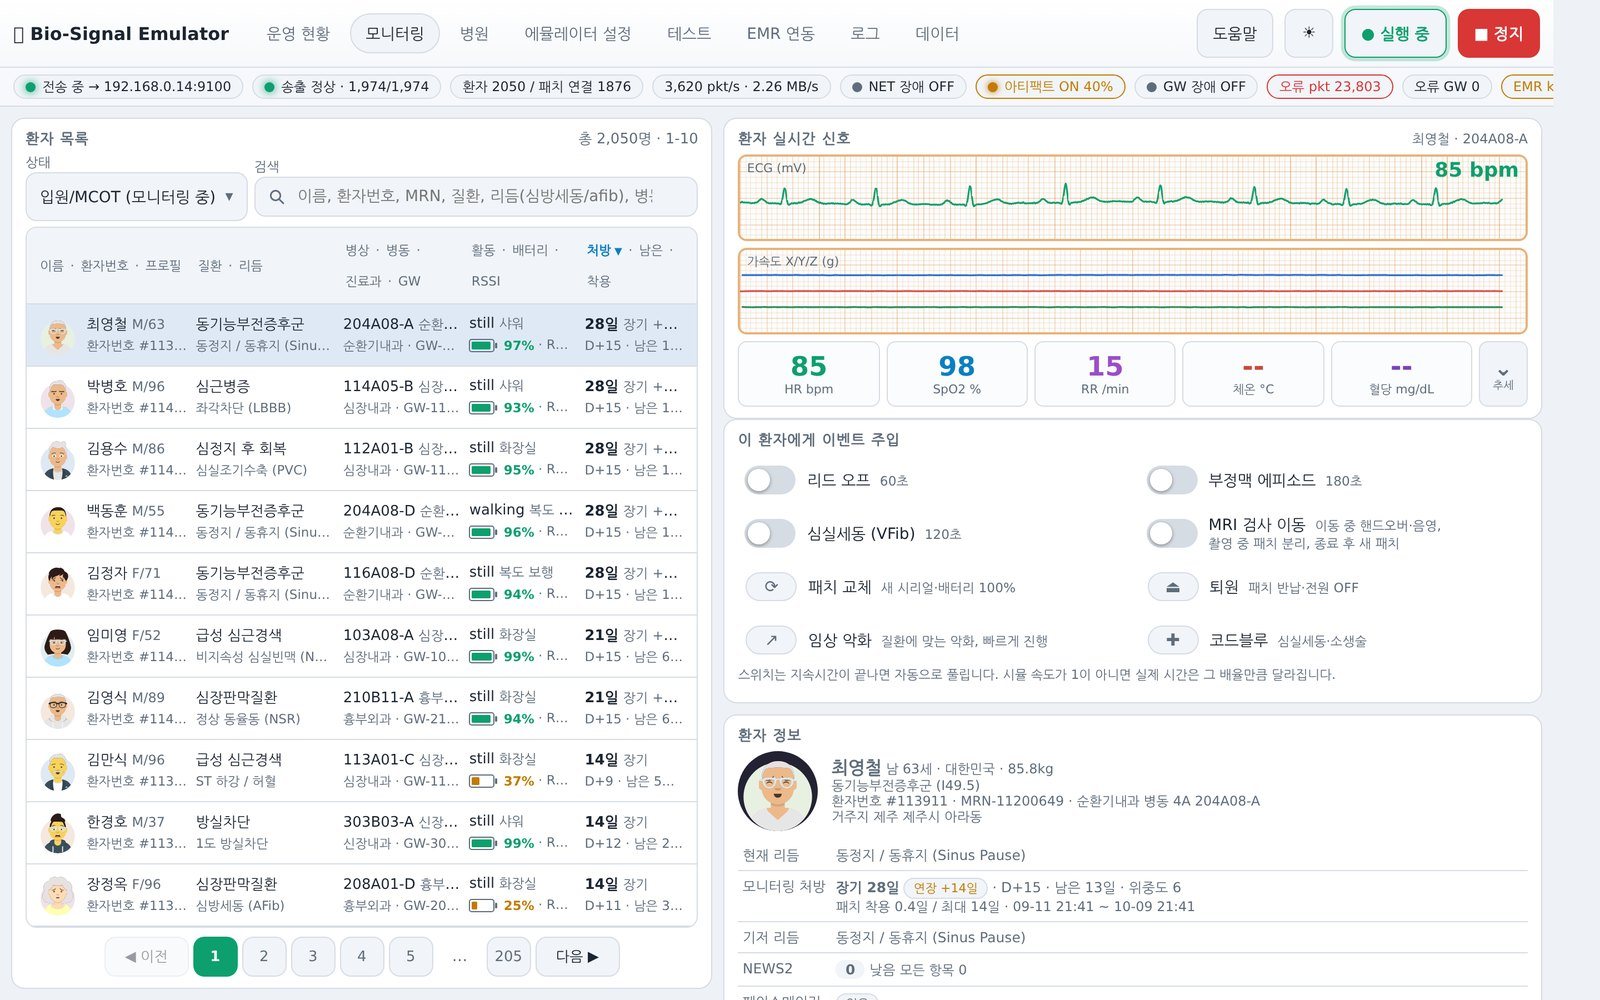Go to the 다음 next page
Screen dimensions: 1600x1000
[577, 957]
